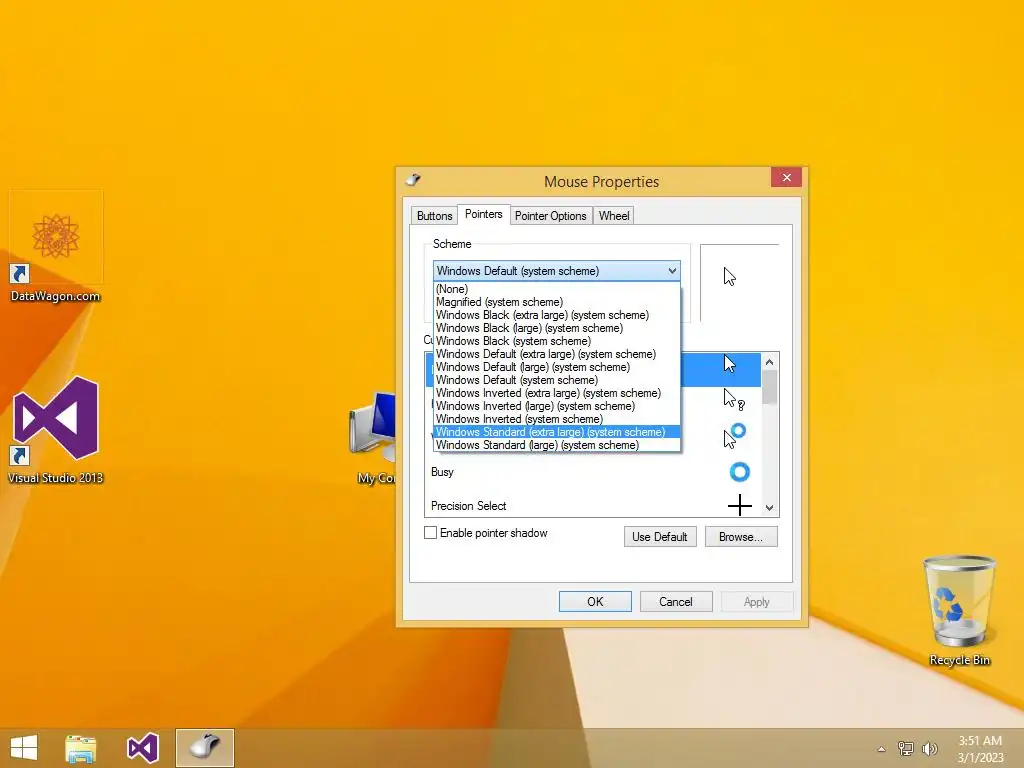
Task: Enable pointer shadow checkbox
Action: click(x=430, y=533)
